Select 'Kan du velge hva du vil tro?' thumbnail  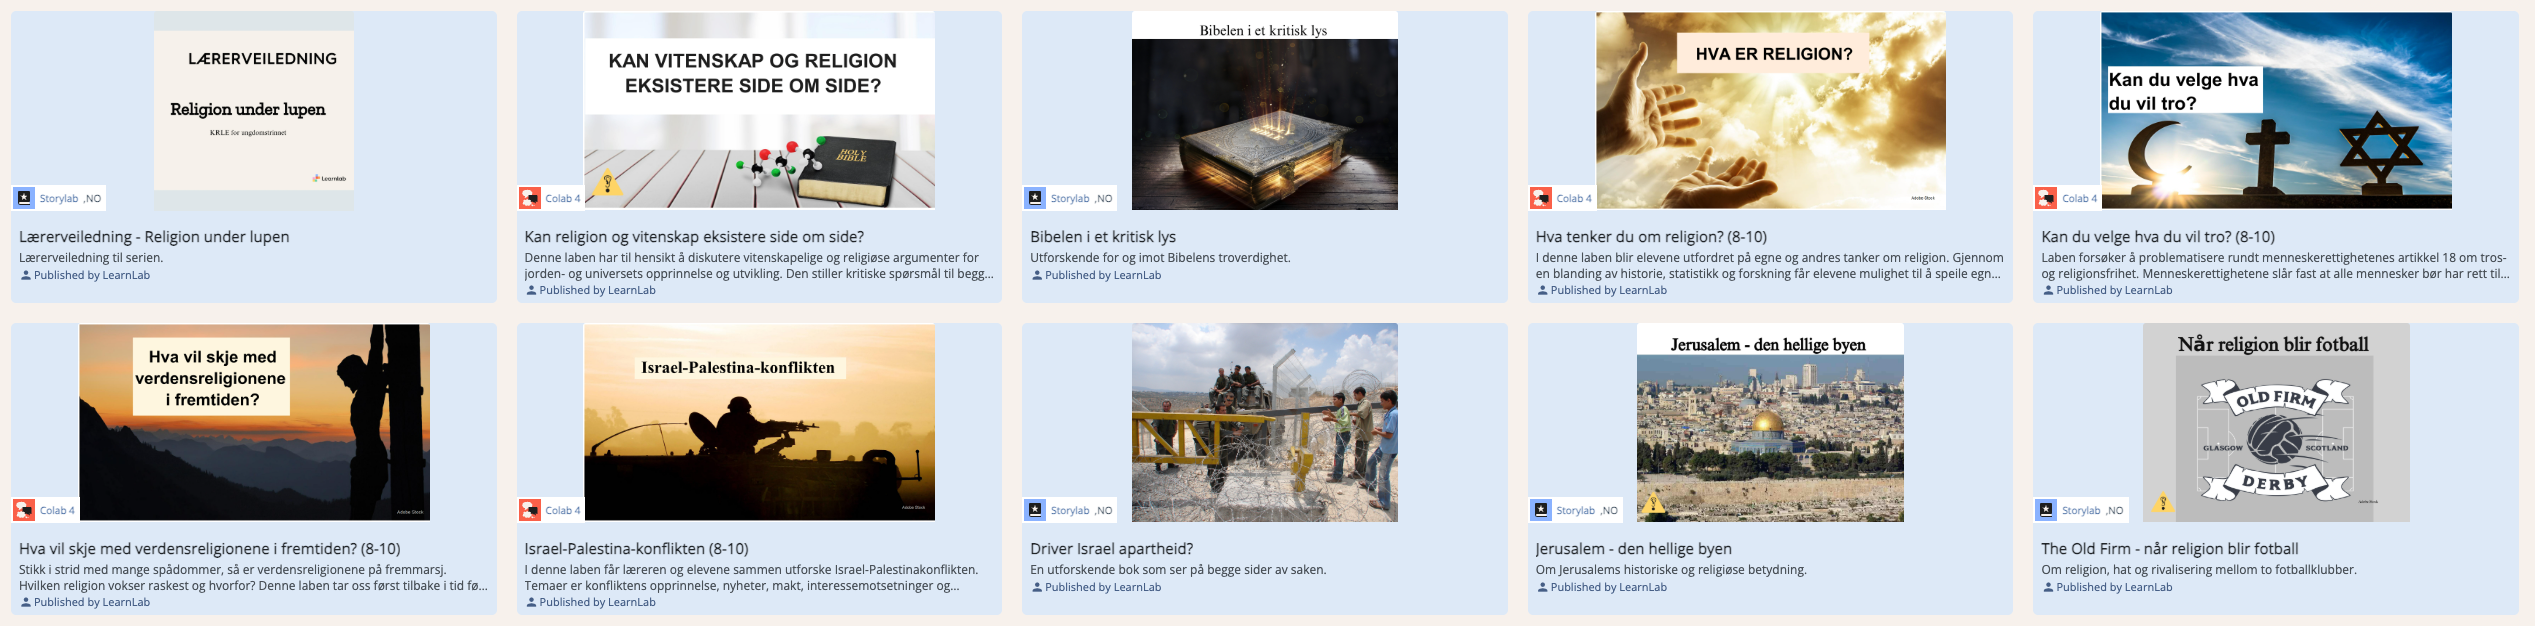click(2276, 110)
